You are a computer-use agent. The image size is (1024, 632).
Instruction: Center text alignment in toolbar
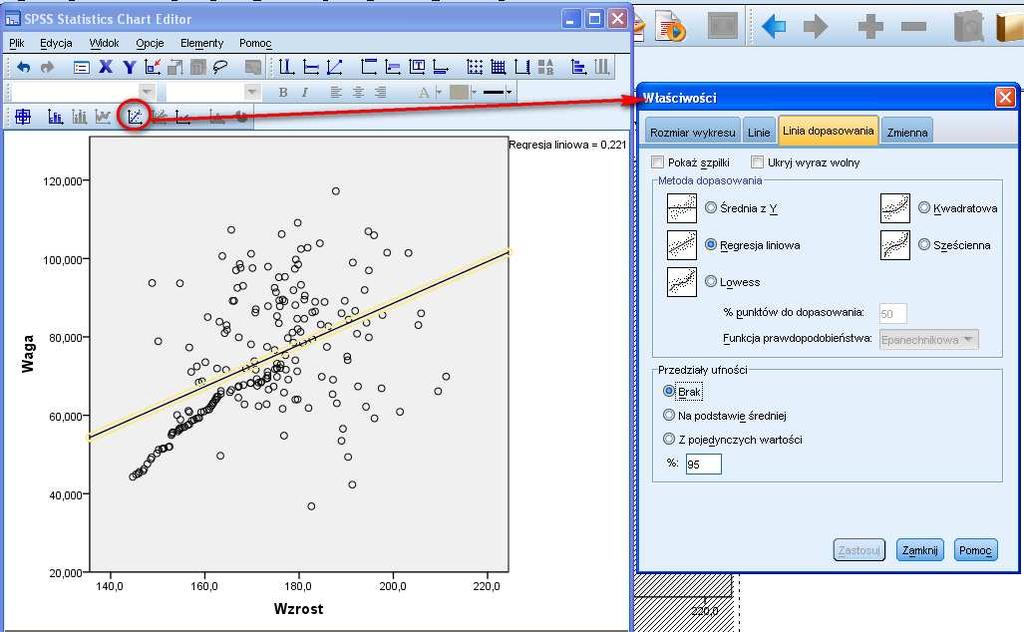pos(358,93)
